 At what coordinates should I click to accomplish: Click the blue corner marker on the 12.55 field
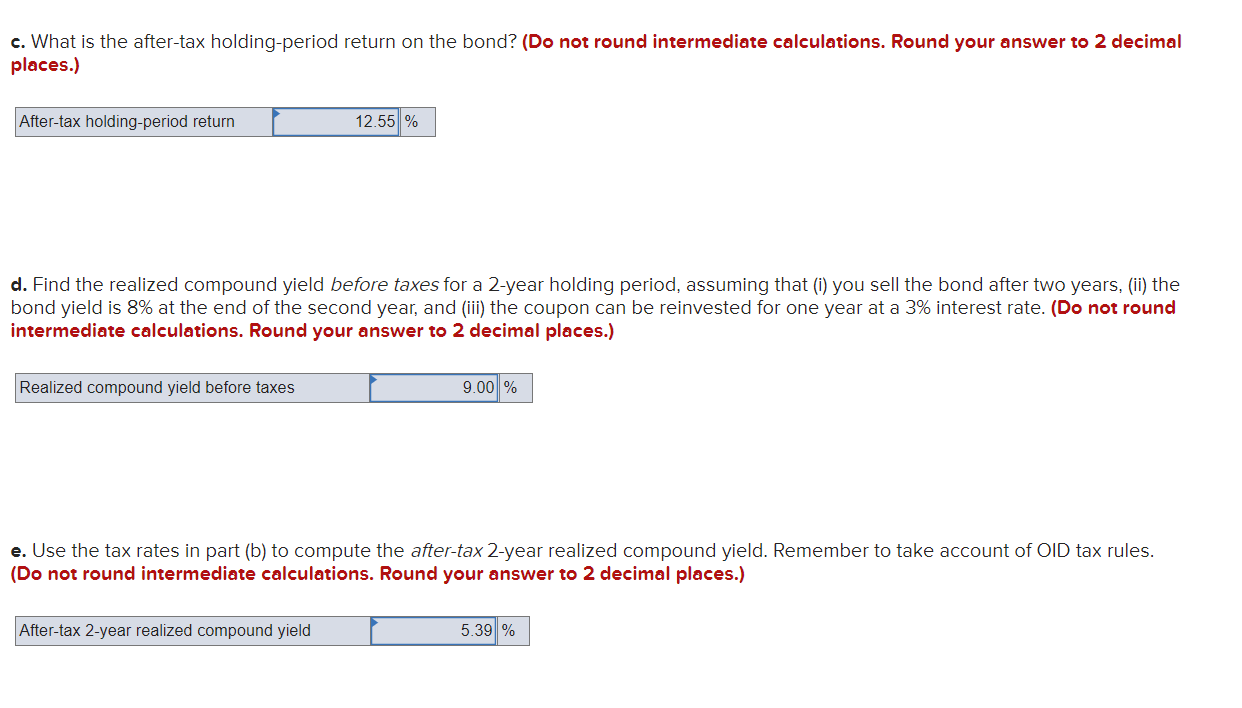pos(278,114)
